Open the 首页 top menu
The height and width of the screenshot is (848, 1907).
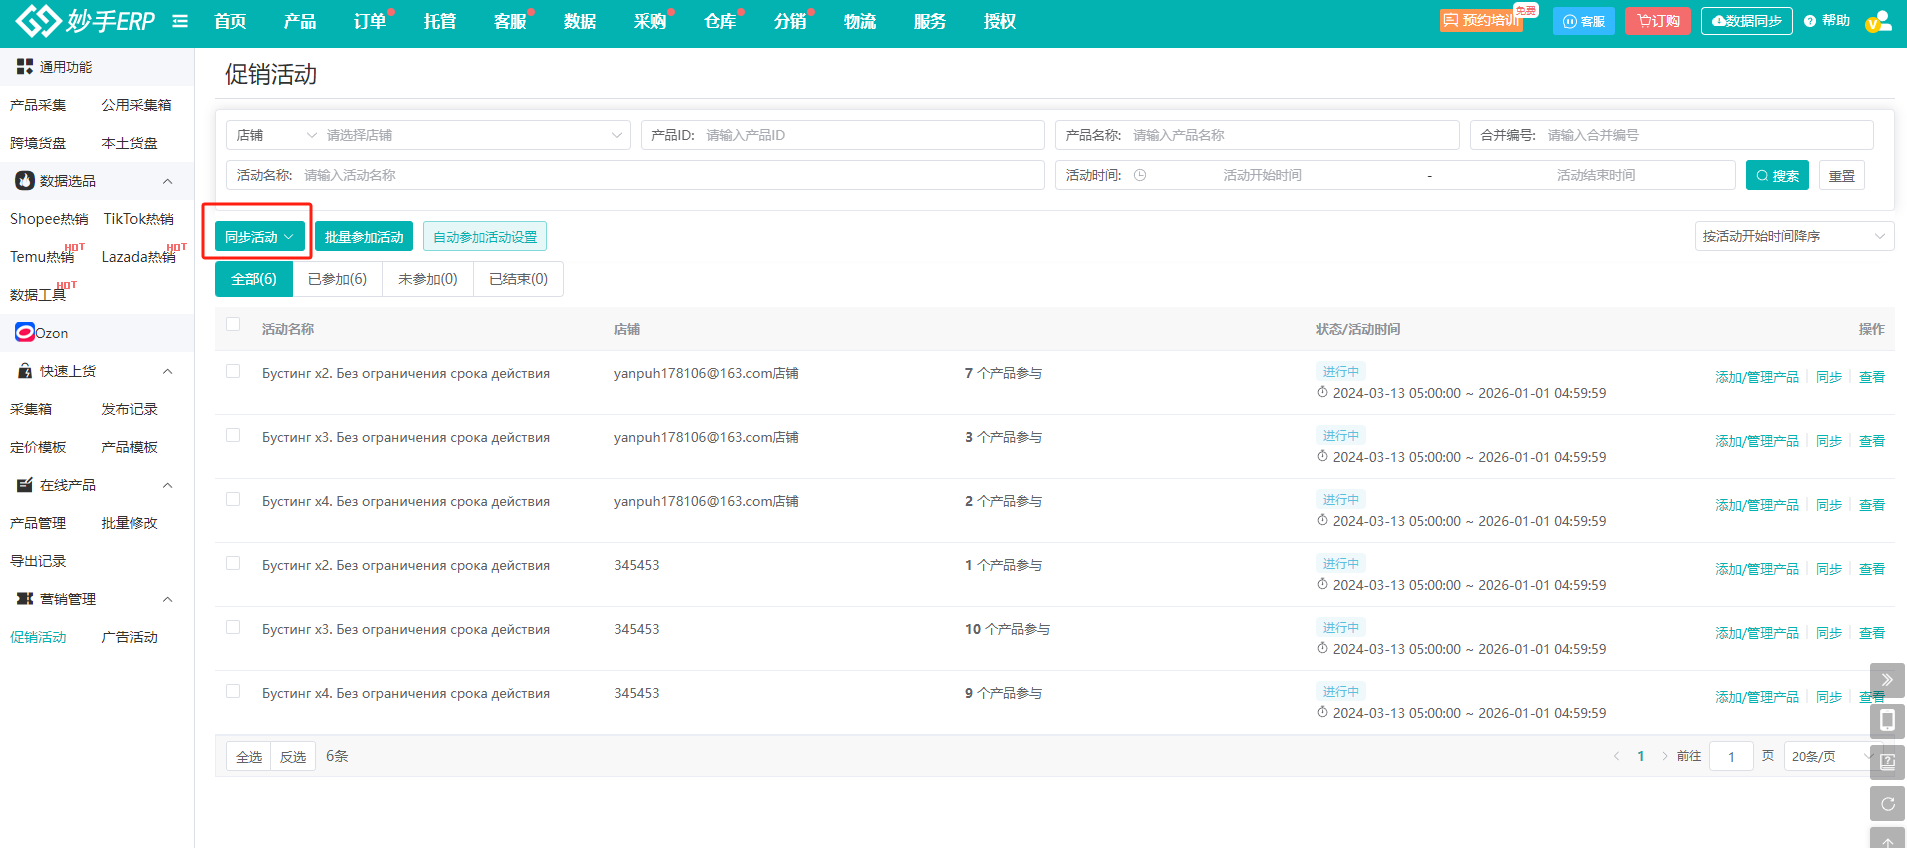(230, 21)
